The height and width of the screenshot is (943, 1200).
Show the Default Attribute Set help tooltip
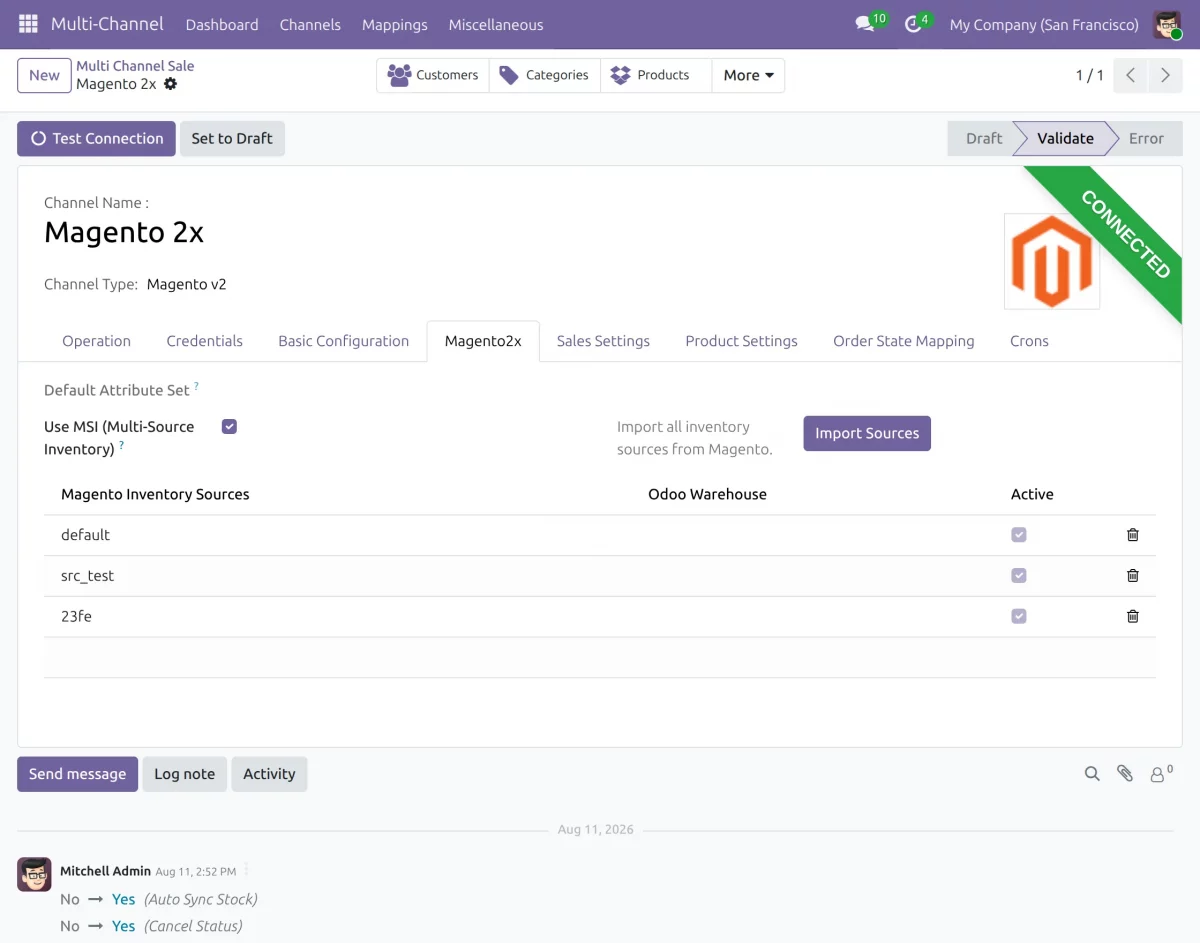coord(196,386)
